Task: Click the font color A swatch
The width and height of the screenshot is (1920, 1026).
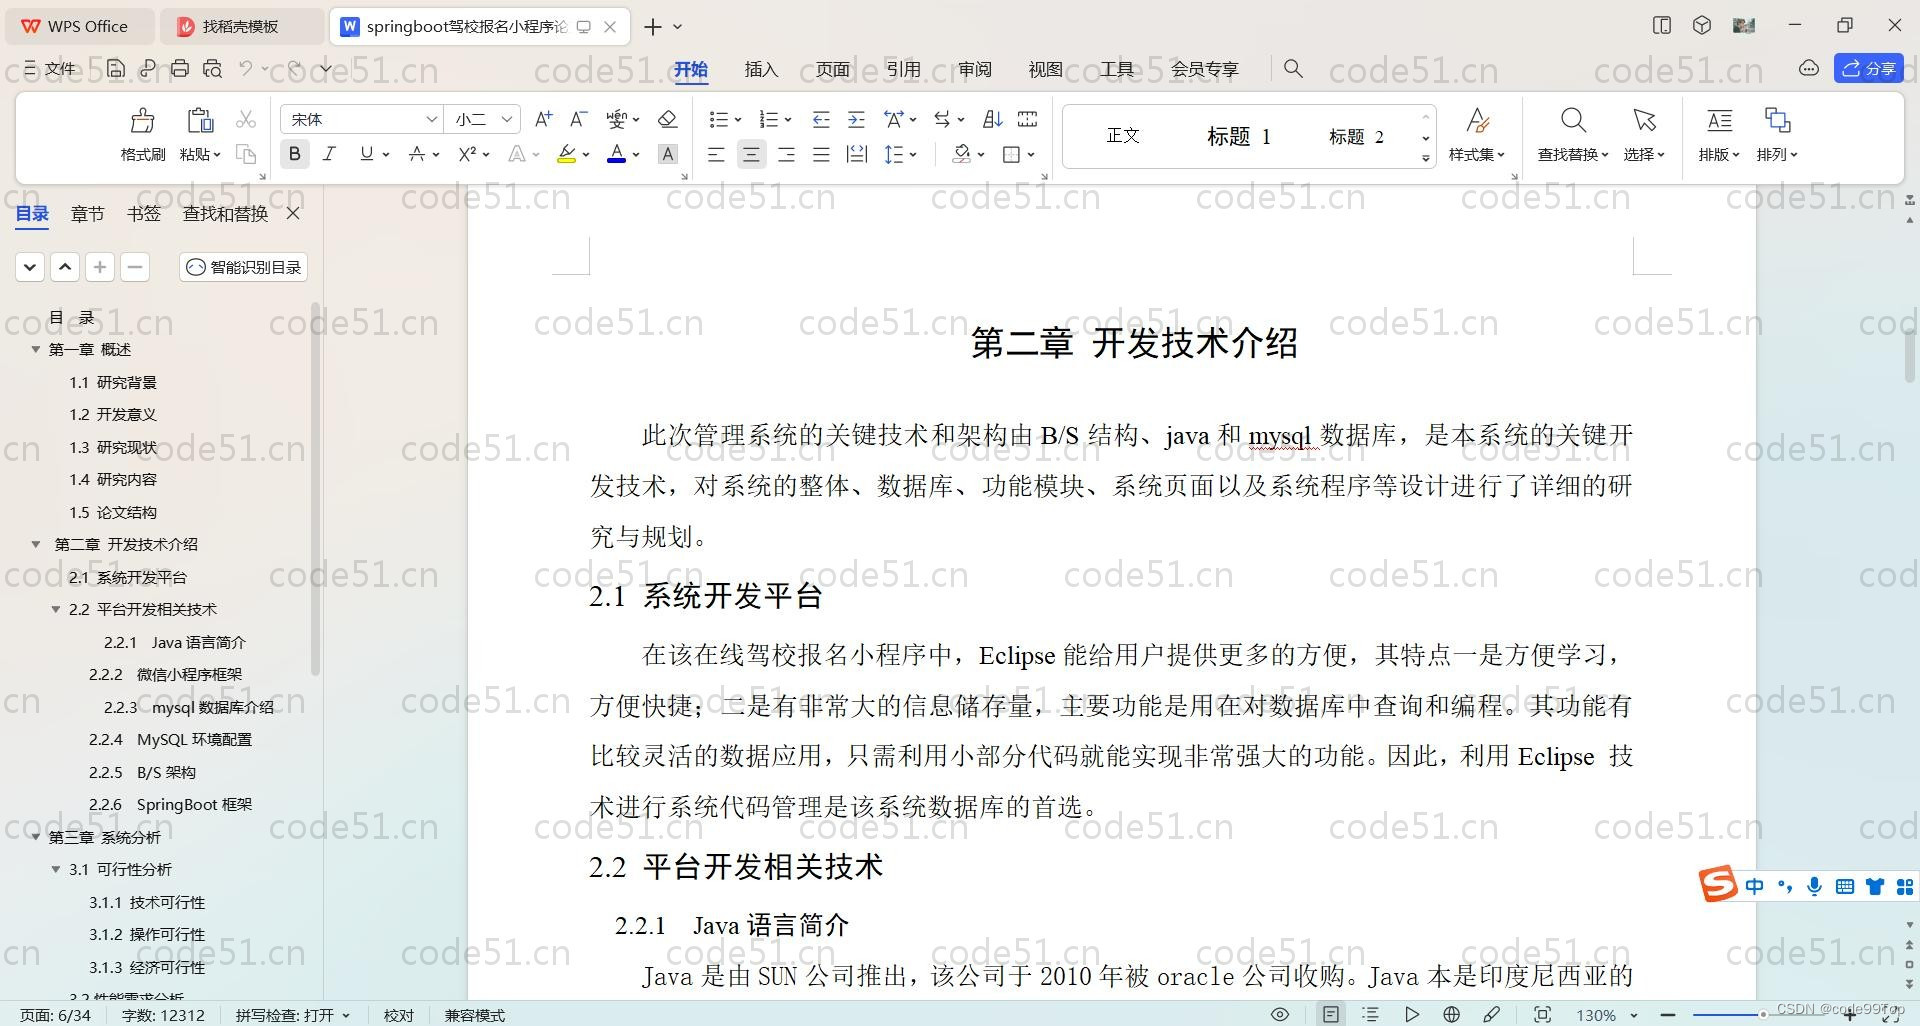Action: point(617,154)
